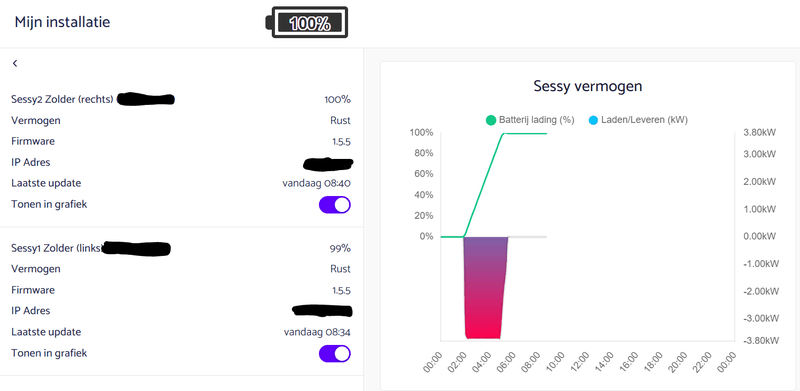Click Sessy2 Laatste update vandaag 08:40
800x391 pixels.
point(316,183)
